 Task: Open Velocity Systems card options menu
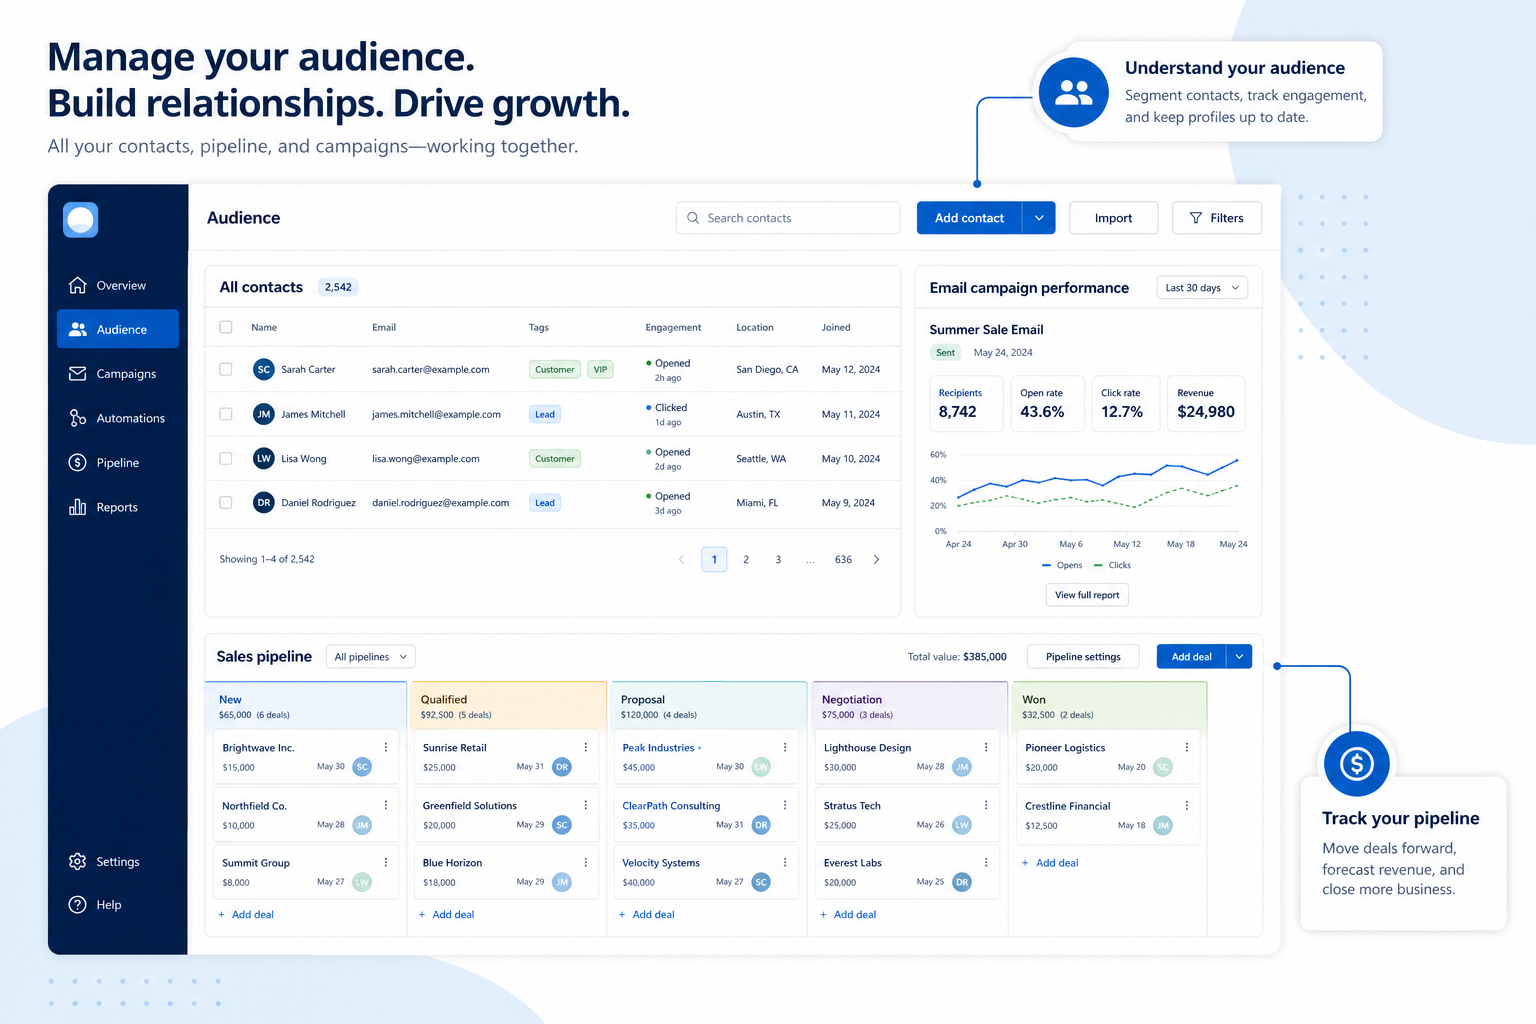pyautogui.click(x=785, y=862)
